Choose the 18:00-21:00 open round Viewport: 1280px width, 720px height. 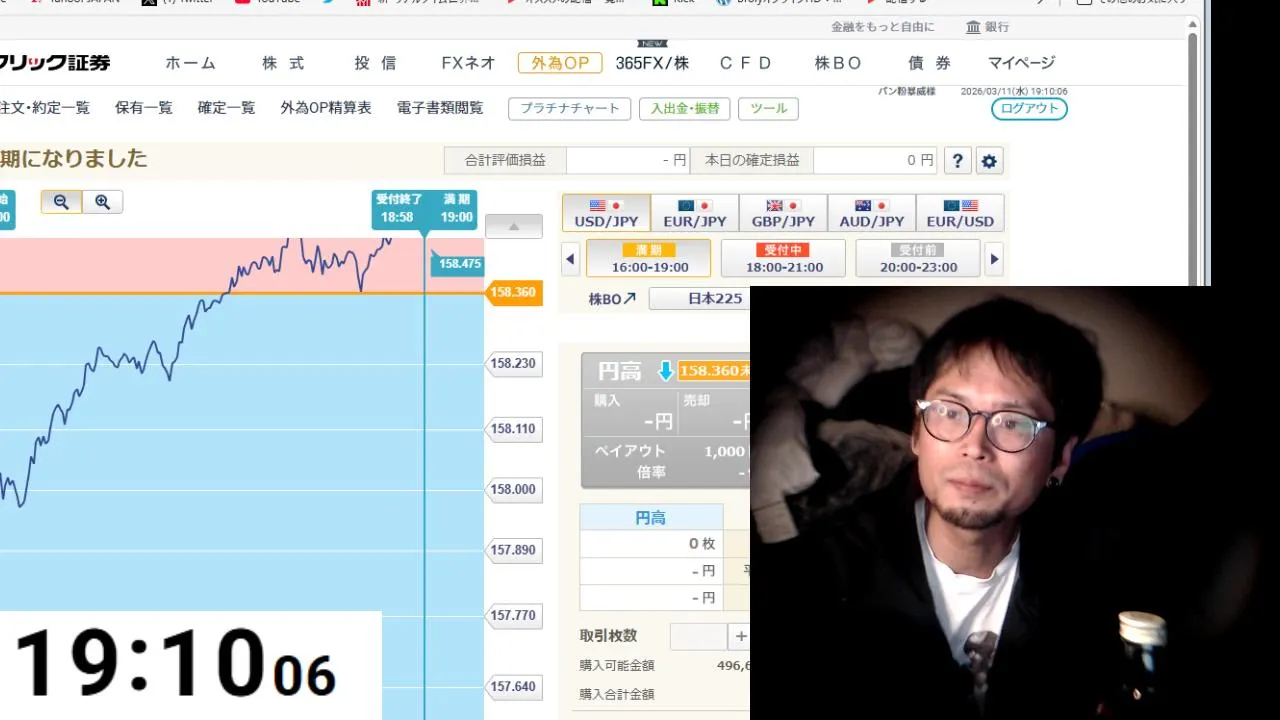(783, 258)
